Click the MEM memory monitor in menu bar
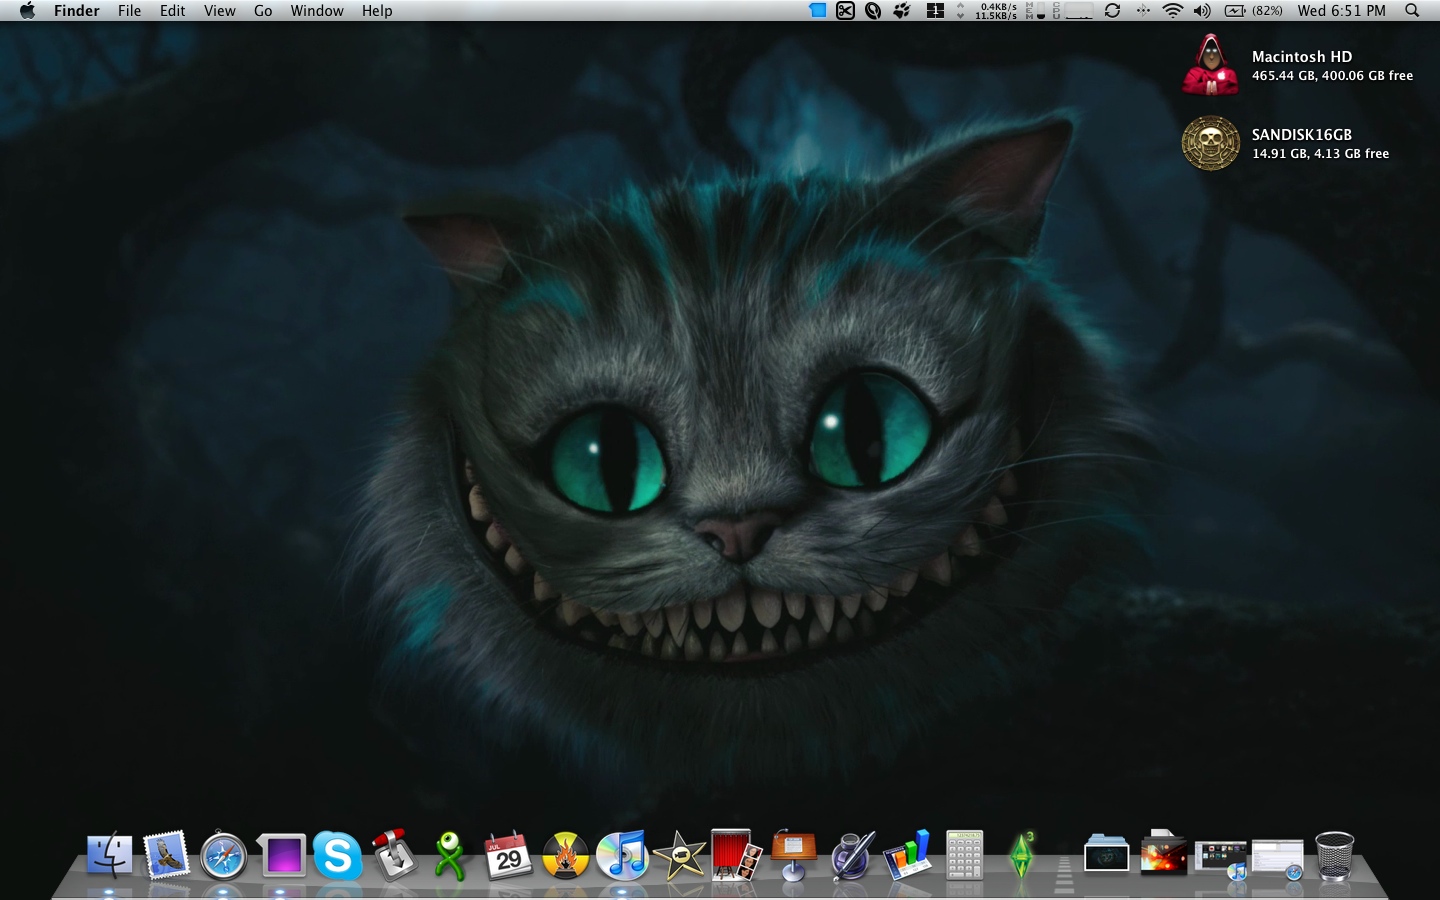Viewport: 1440px width, 900px height. (1036, 11)
